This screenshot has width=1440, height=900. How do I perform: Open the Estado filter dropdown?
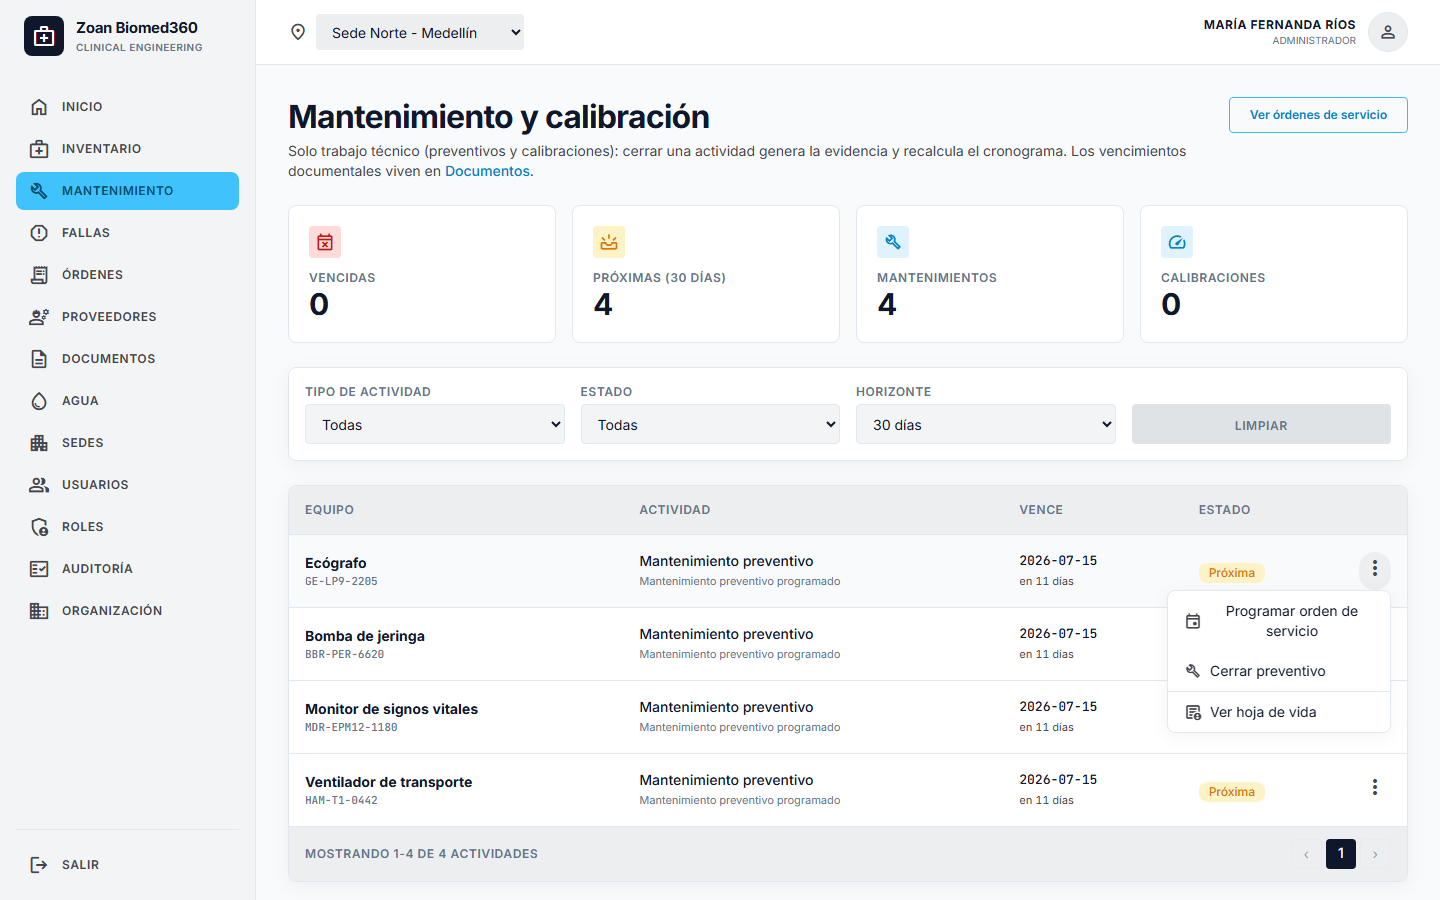[710, 424]
